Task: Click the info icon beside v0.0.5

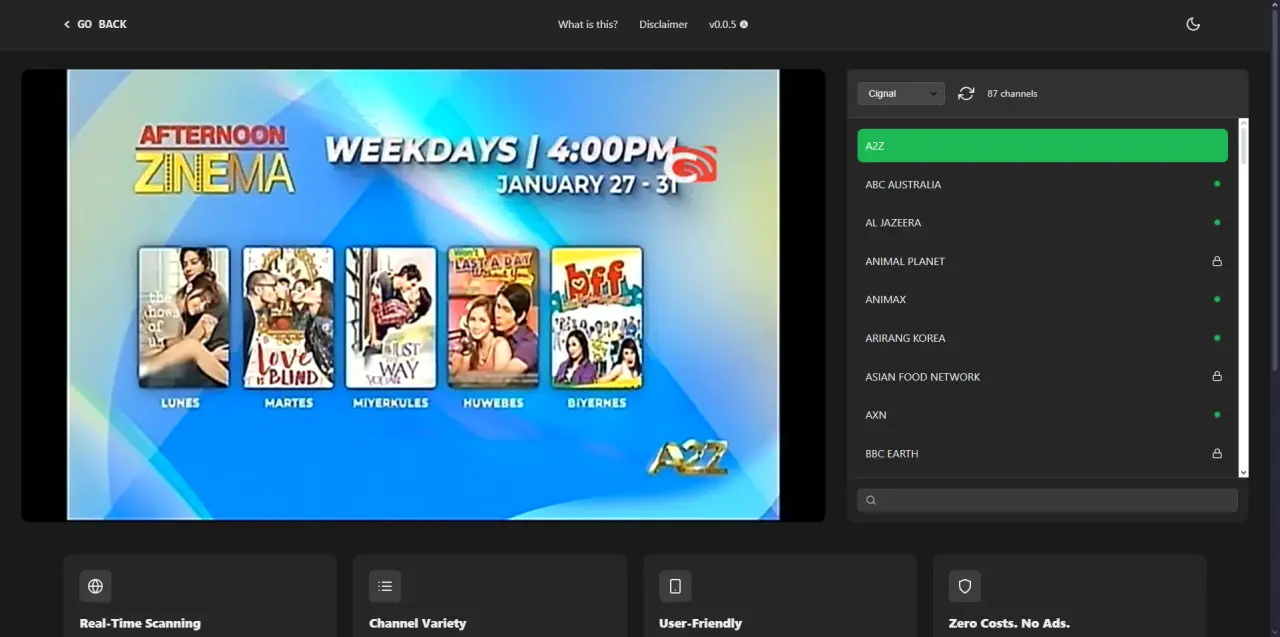Action: tap(744, 24)
